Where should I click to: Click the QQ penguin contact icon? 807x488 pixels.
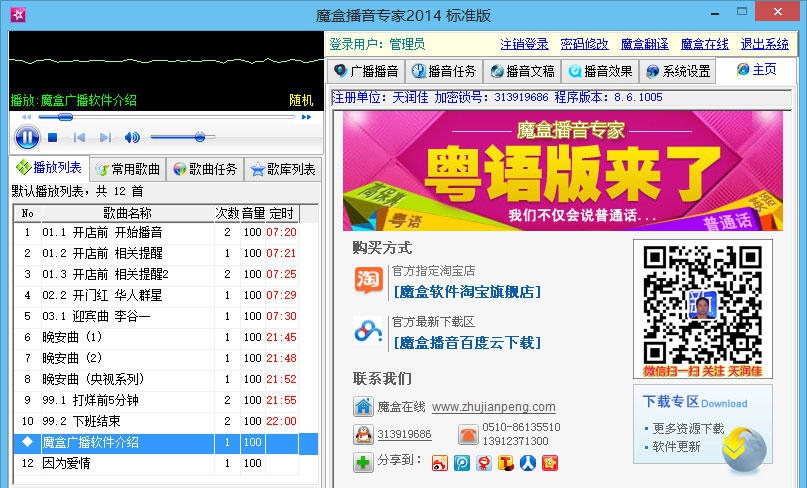(362, 435)
